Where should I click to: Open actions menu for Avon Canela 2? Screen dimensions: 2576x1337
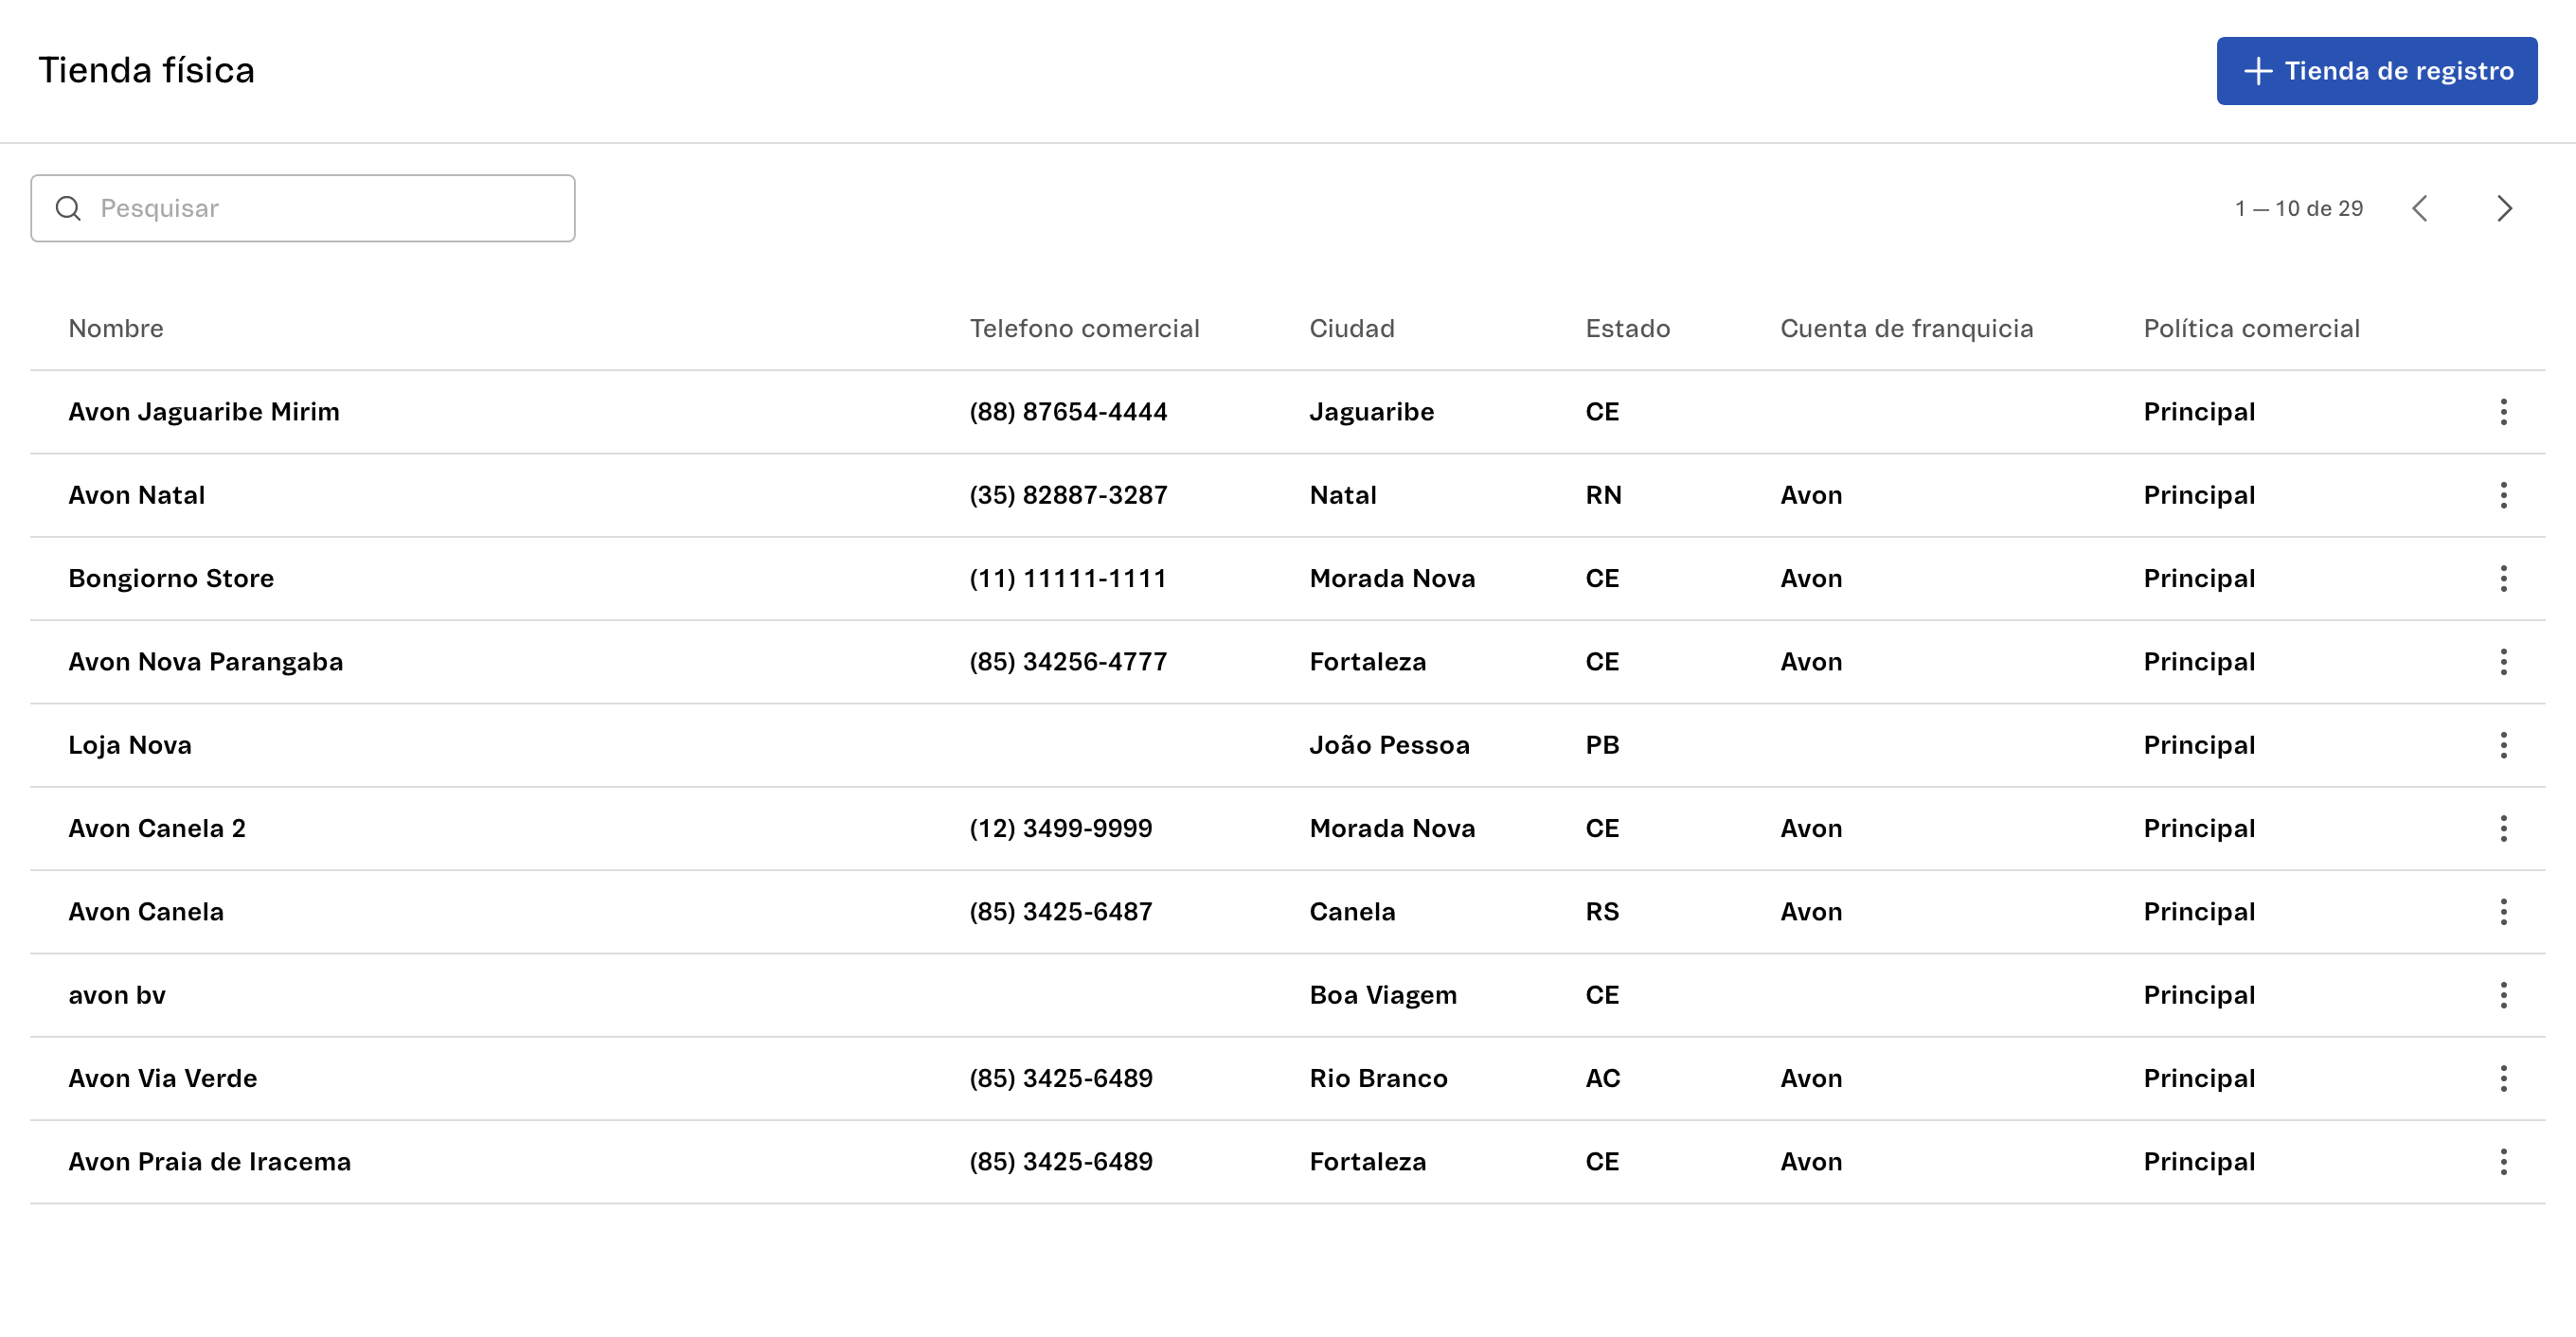2503,828
